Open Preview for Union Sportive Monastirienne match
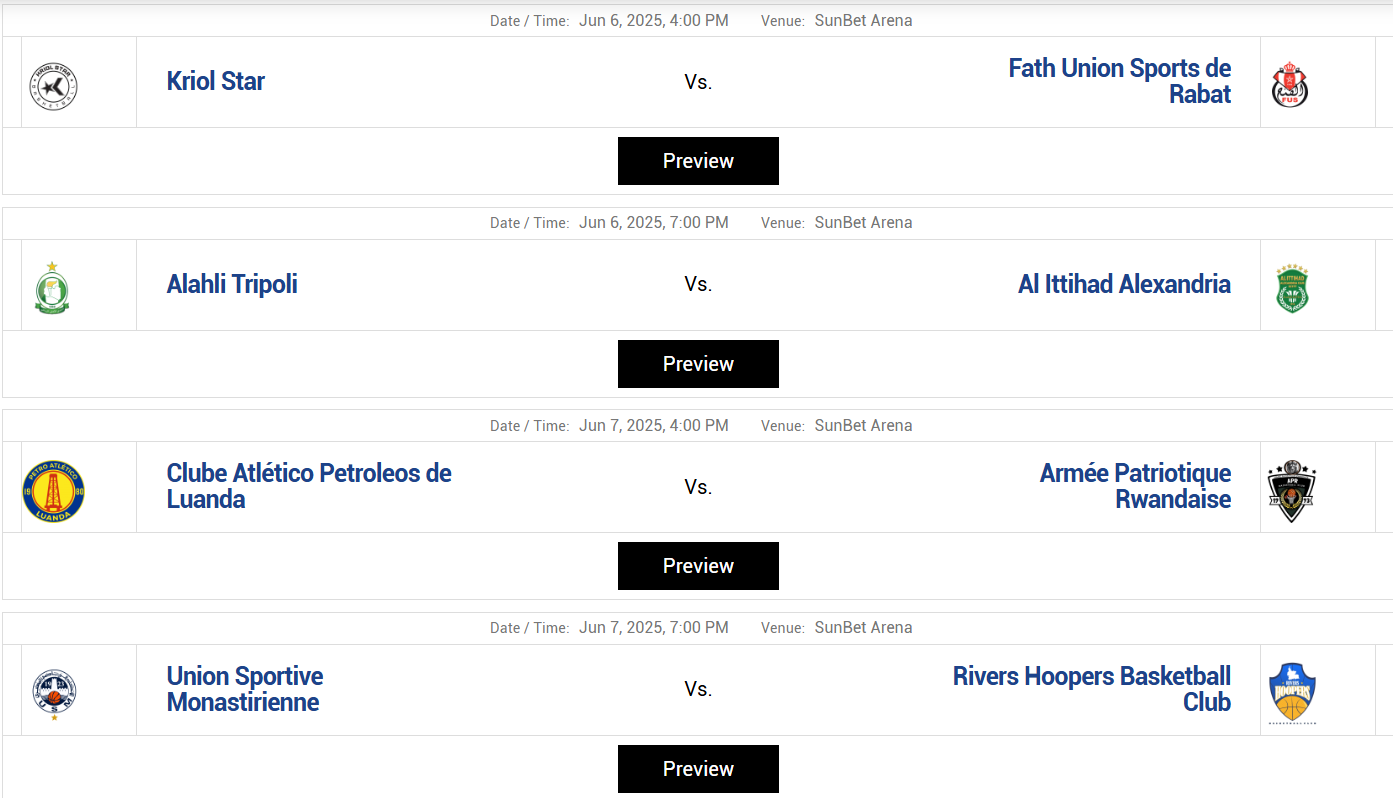1393x798 pixels. pos(698,768)
